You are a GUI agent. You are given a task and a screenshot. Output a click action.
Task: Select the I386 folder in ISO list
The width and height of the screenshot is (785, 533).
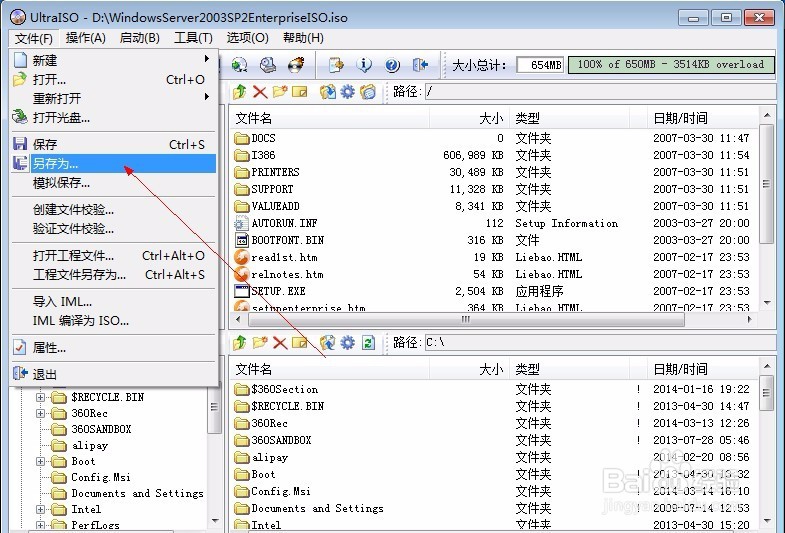[x=255, y=155]
